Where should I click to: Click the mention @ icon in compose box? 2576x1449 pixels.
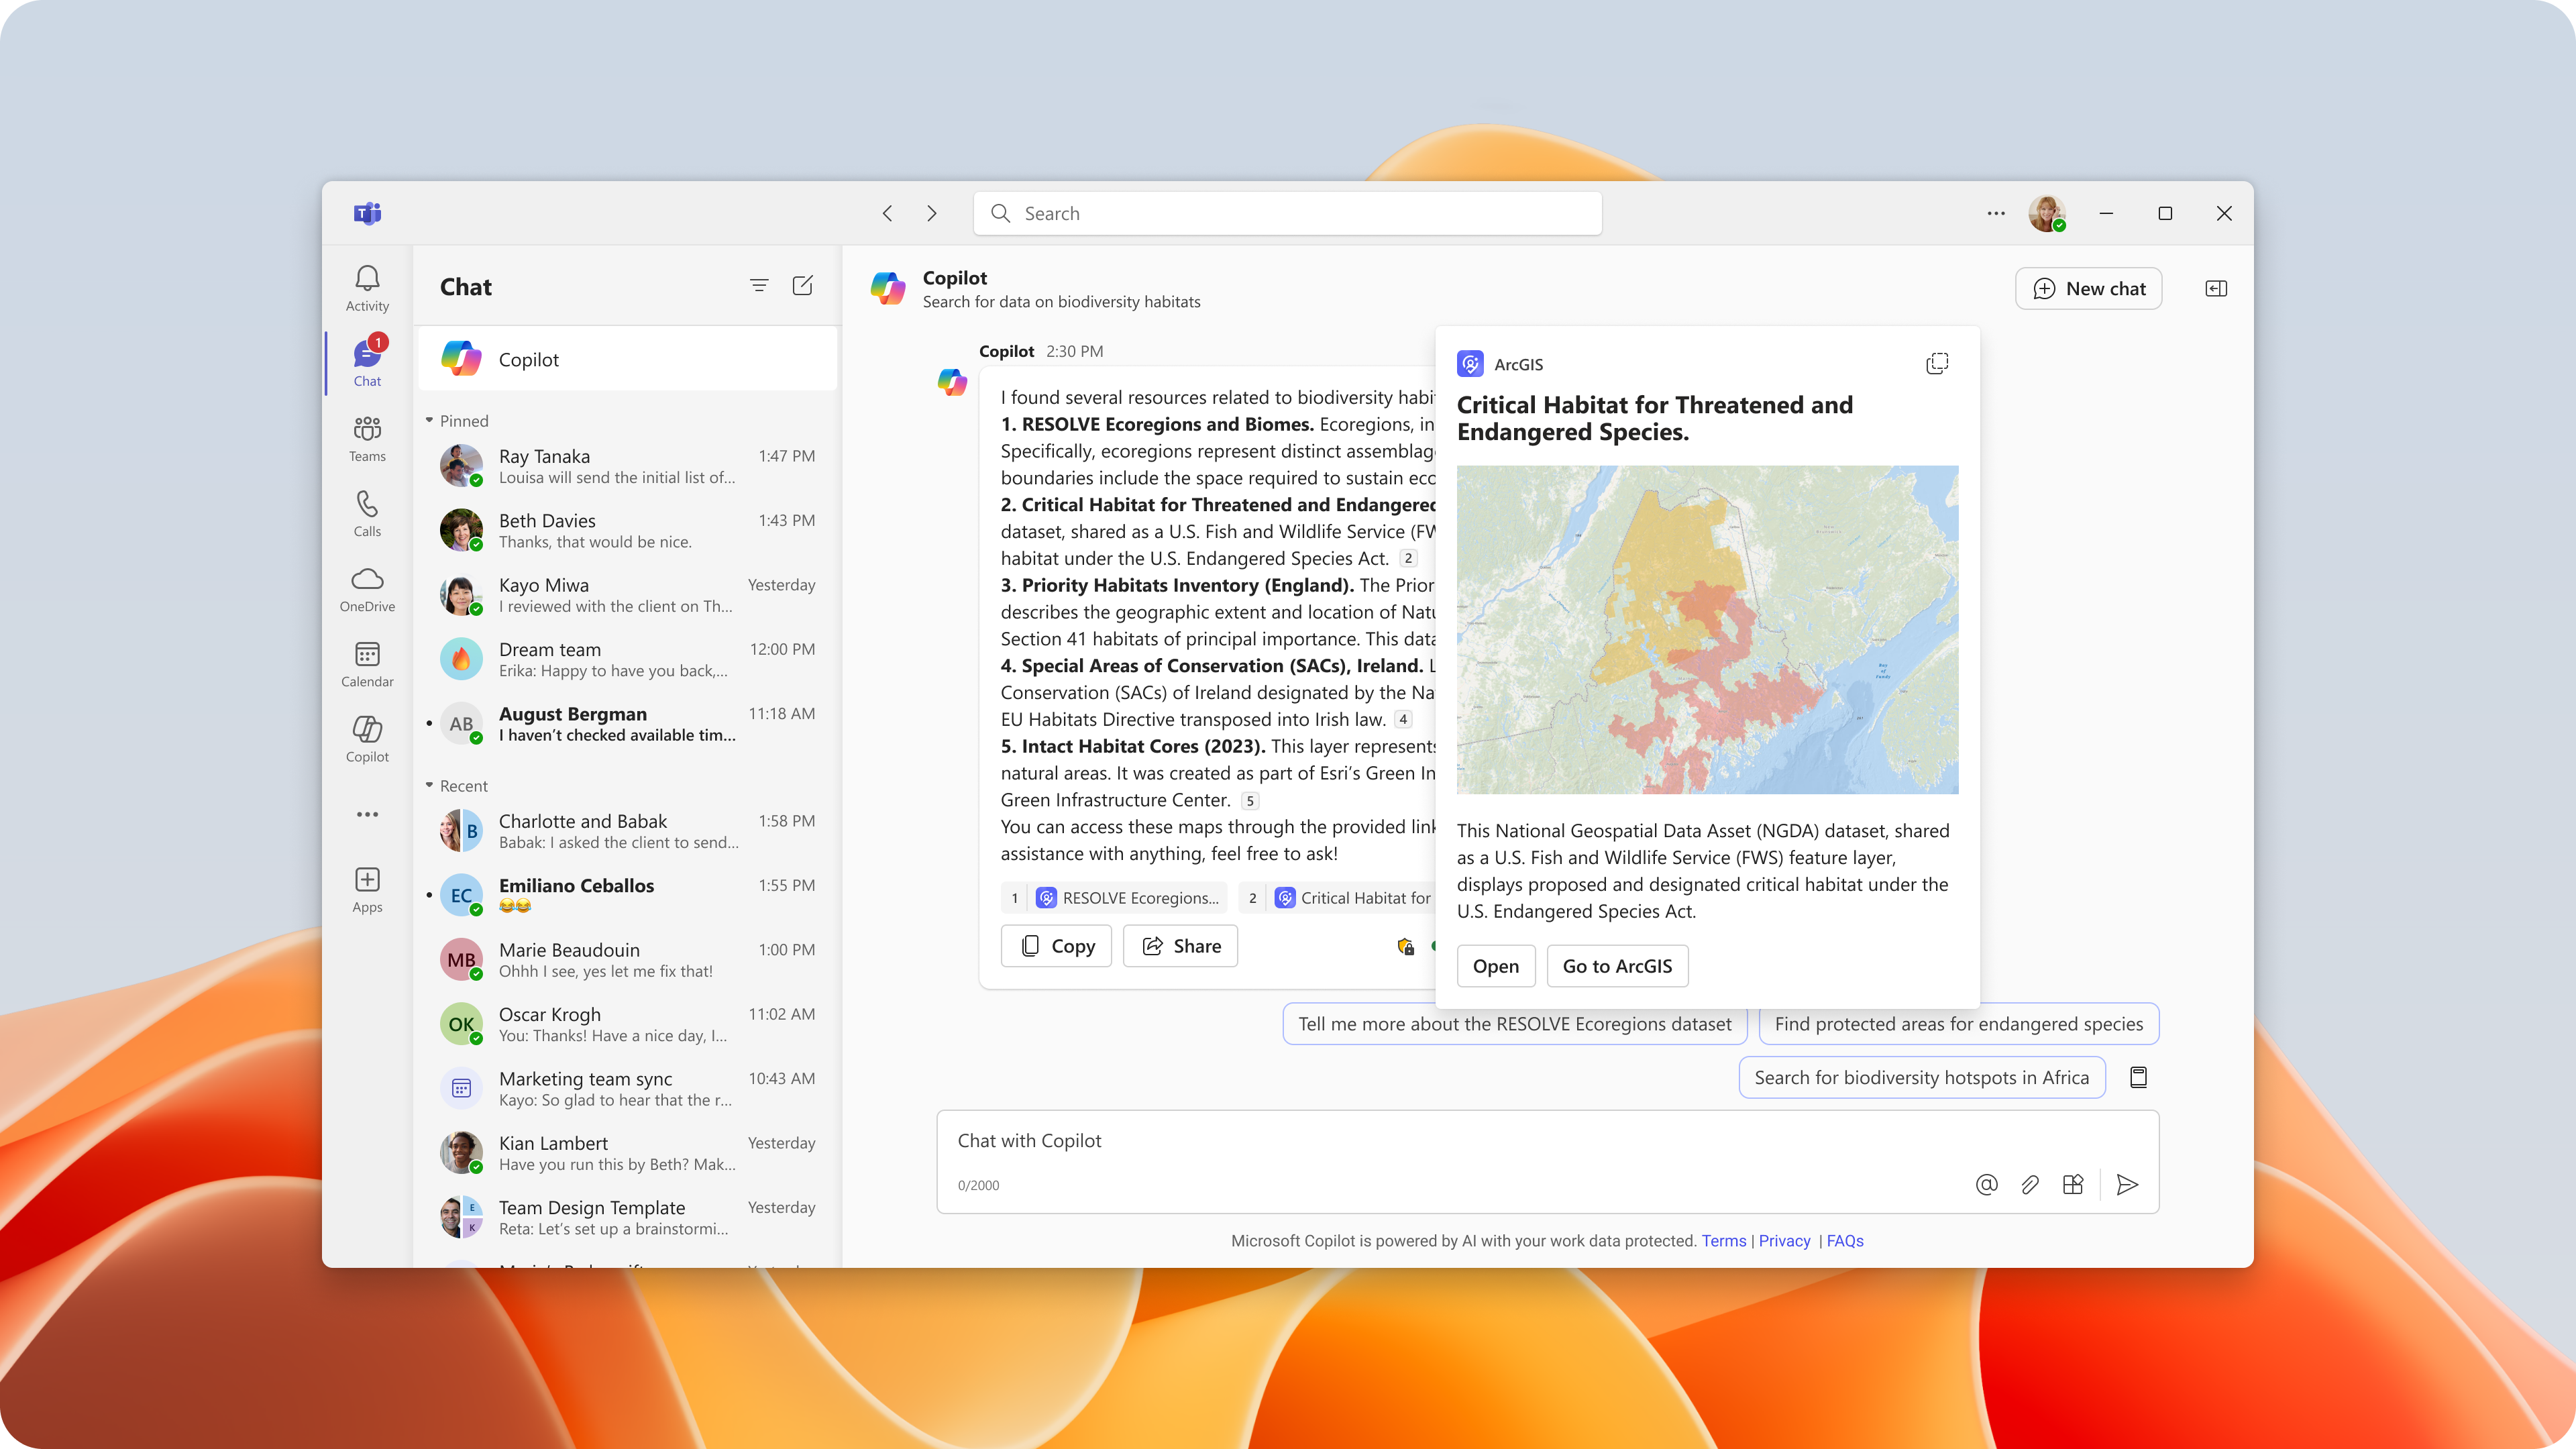(x=1986, y=1184)
